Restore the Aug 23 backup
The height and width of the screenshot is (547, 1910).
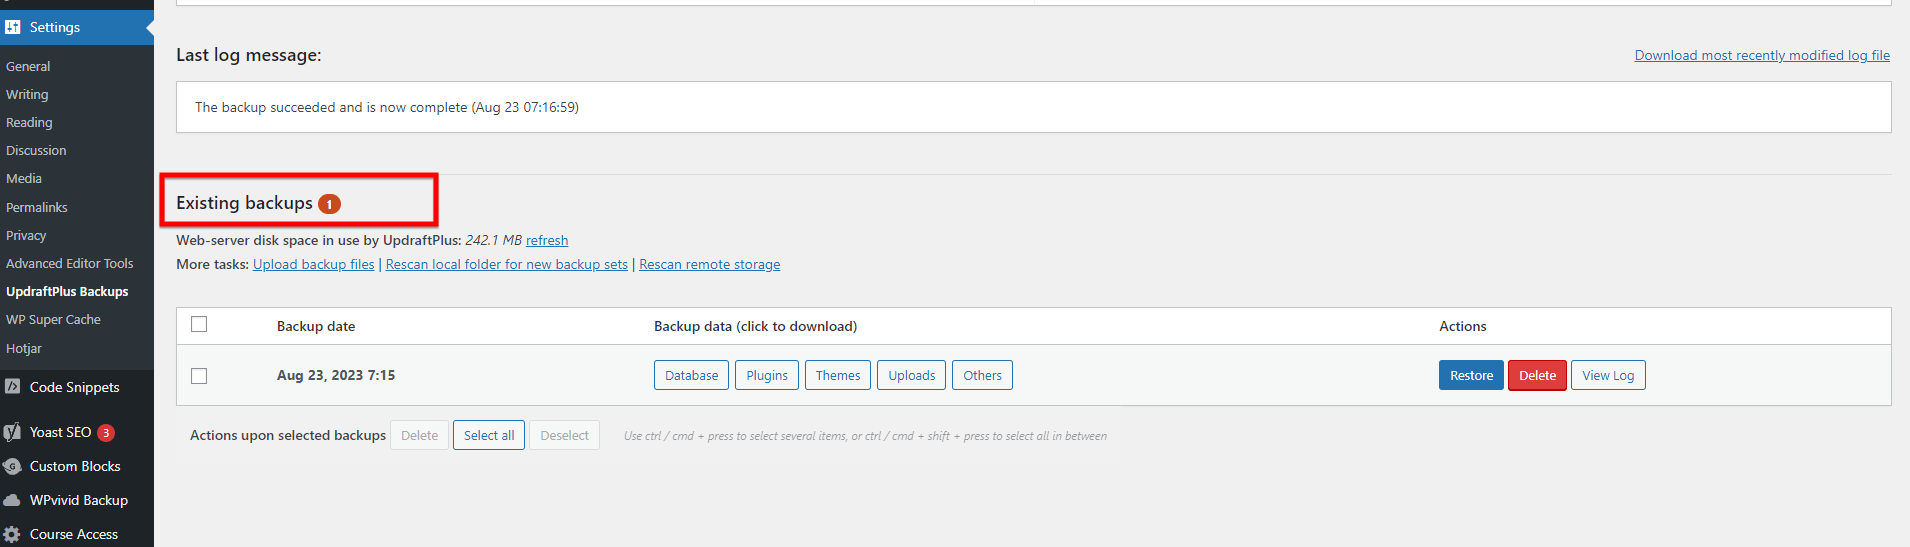[1471, 375]
